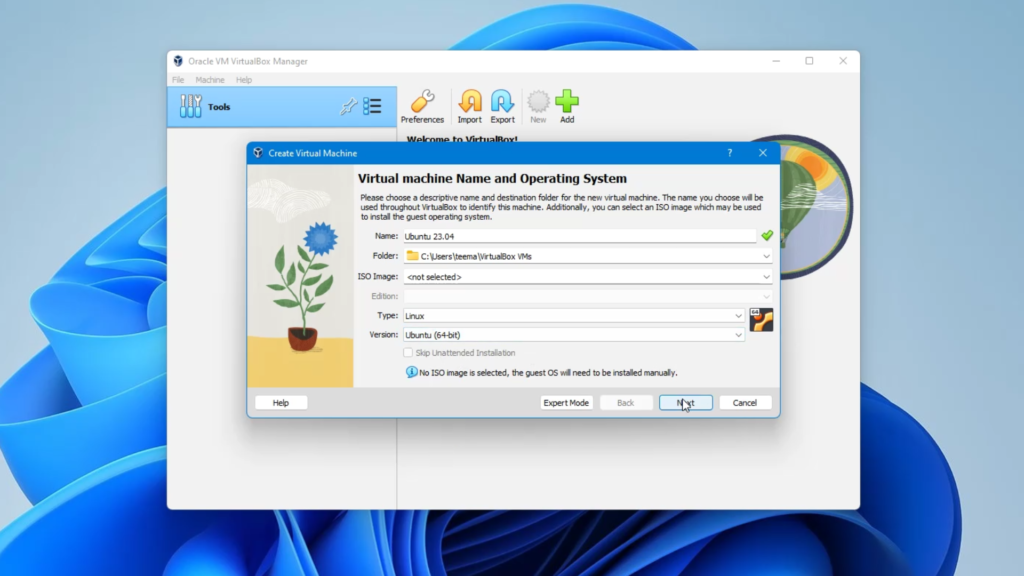Open the Machine menu
Image resolution: width=1024 pixels, height=576 pixels.
pyautogui.click(x=210, y=80)
